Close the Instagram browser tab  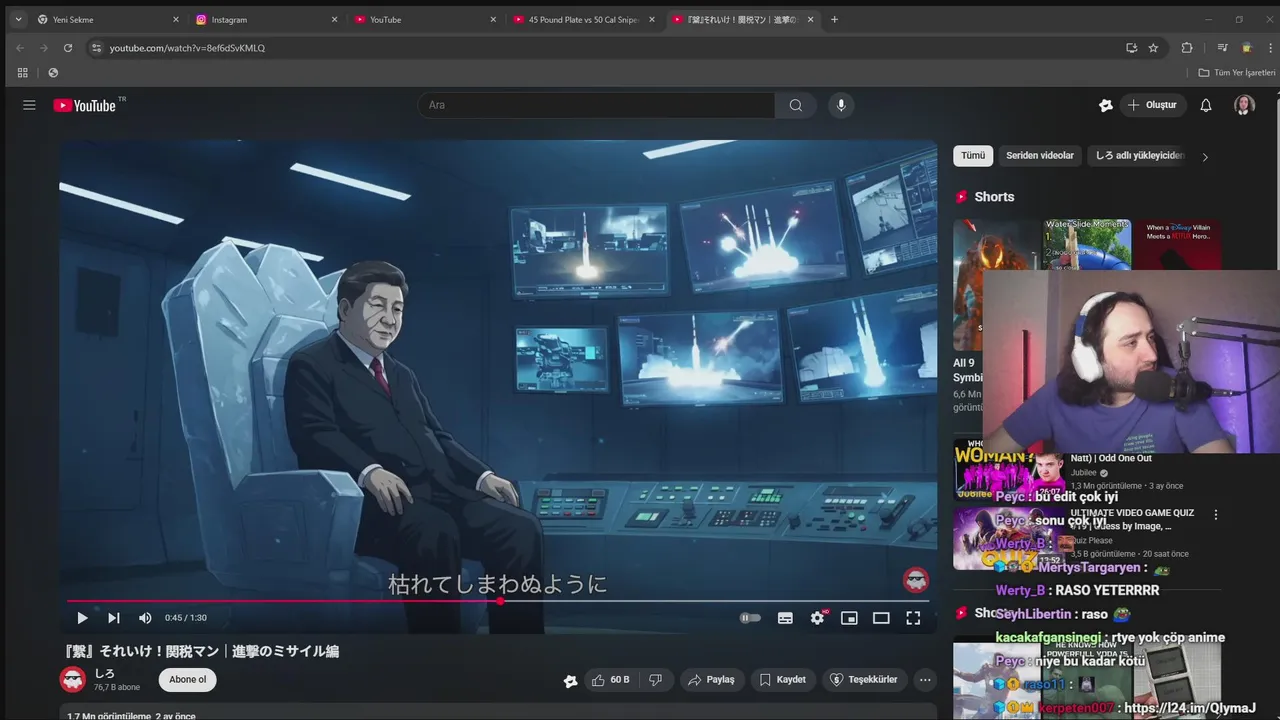(x=334, y=19)
